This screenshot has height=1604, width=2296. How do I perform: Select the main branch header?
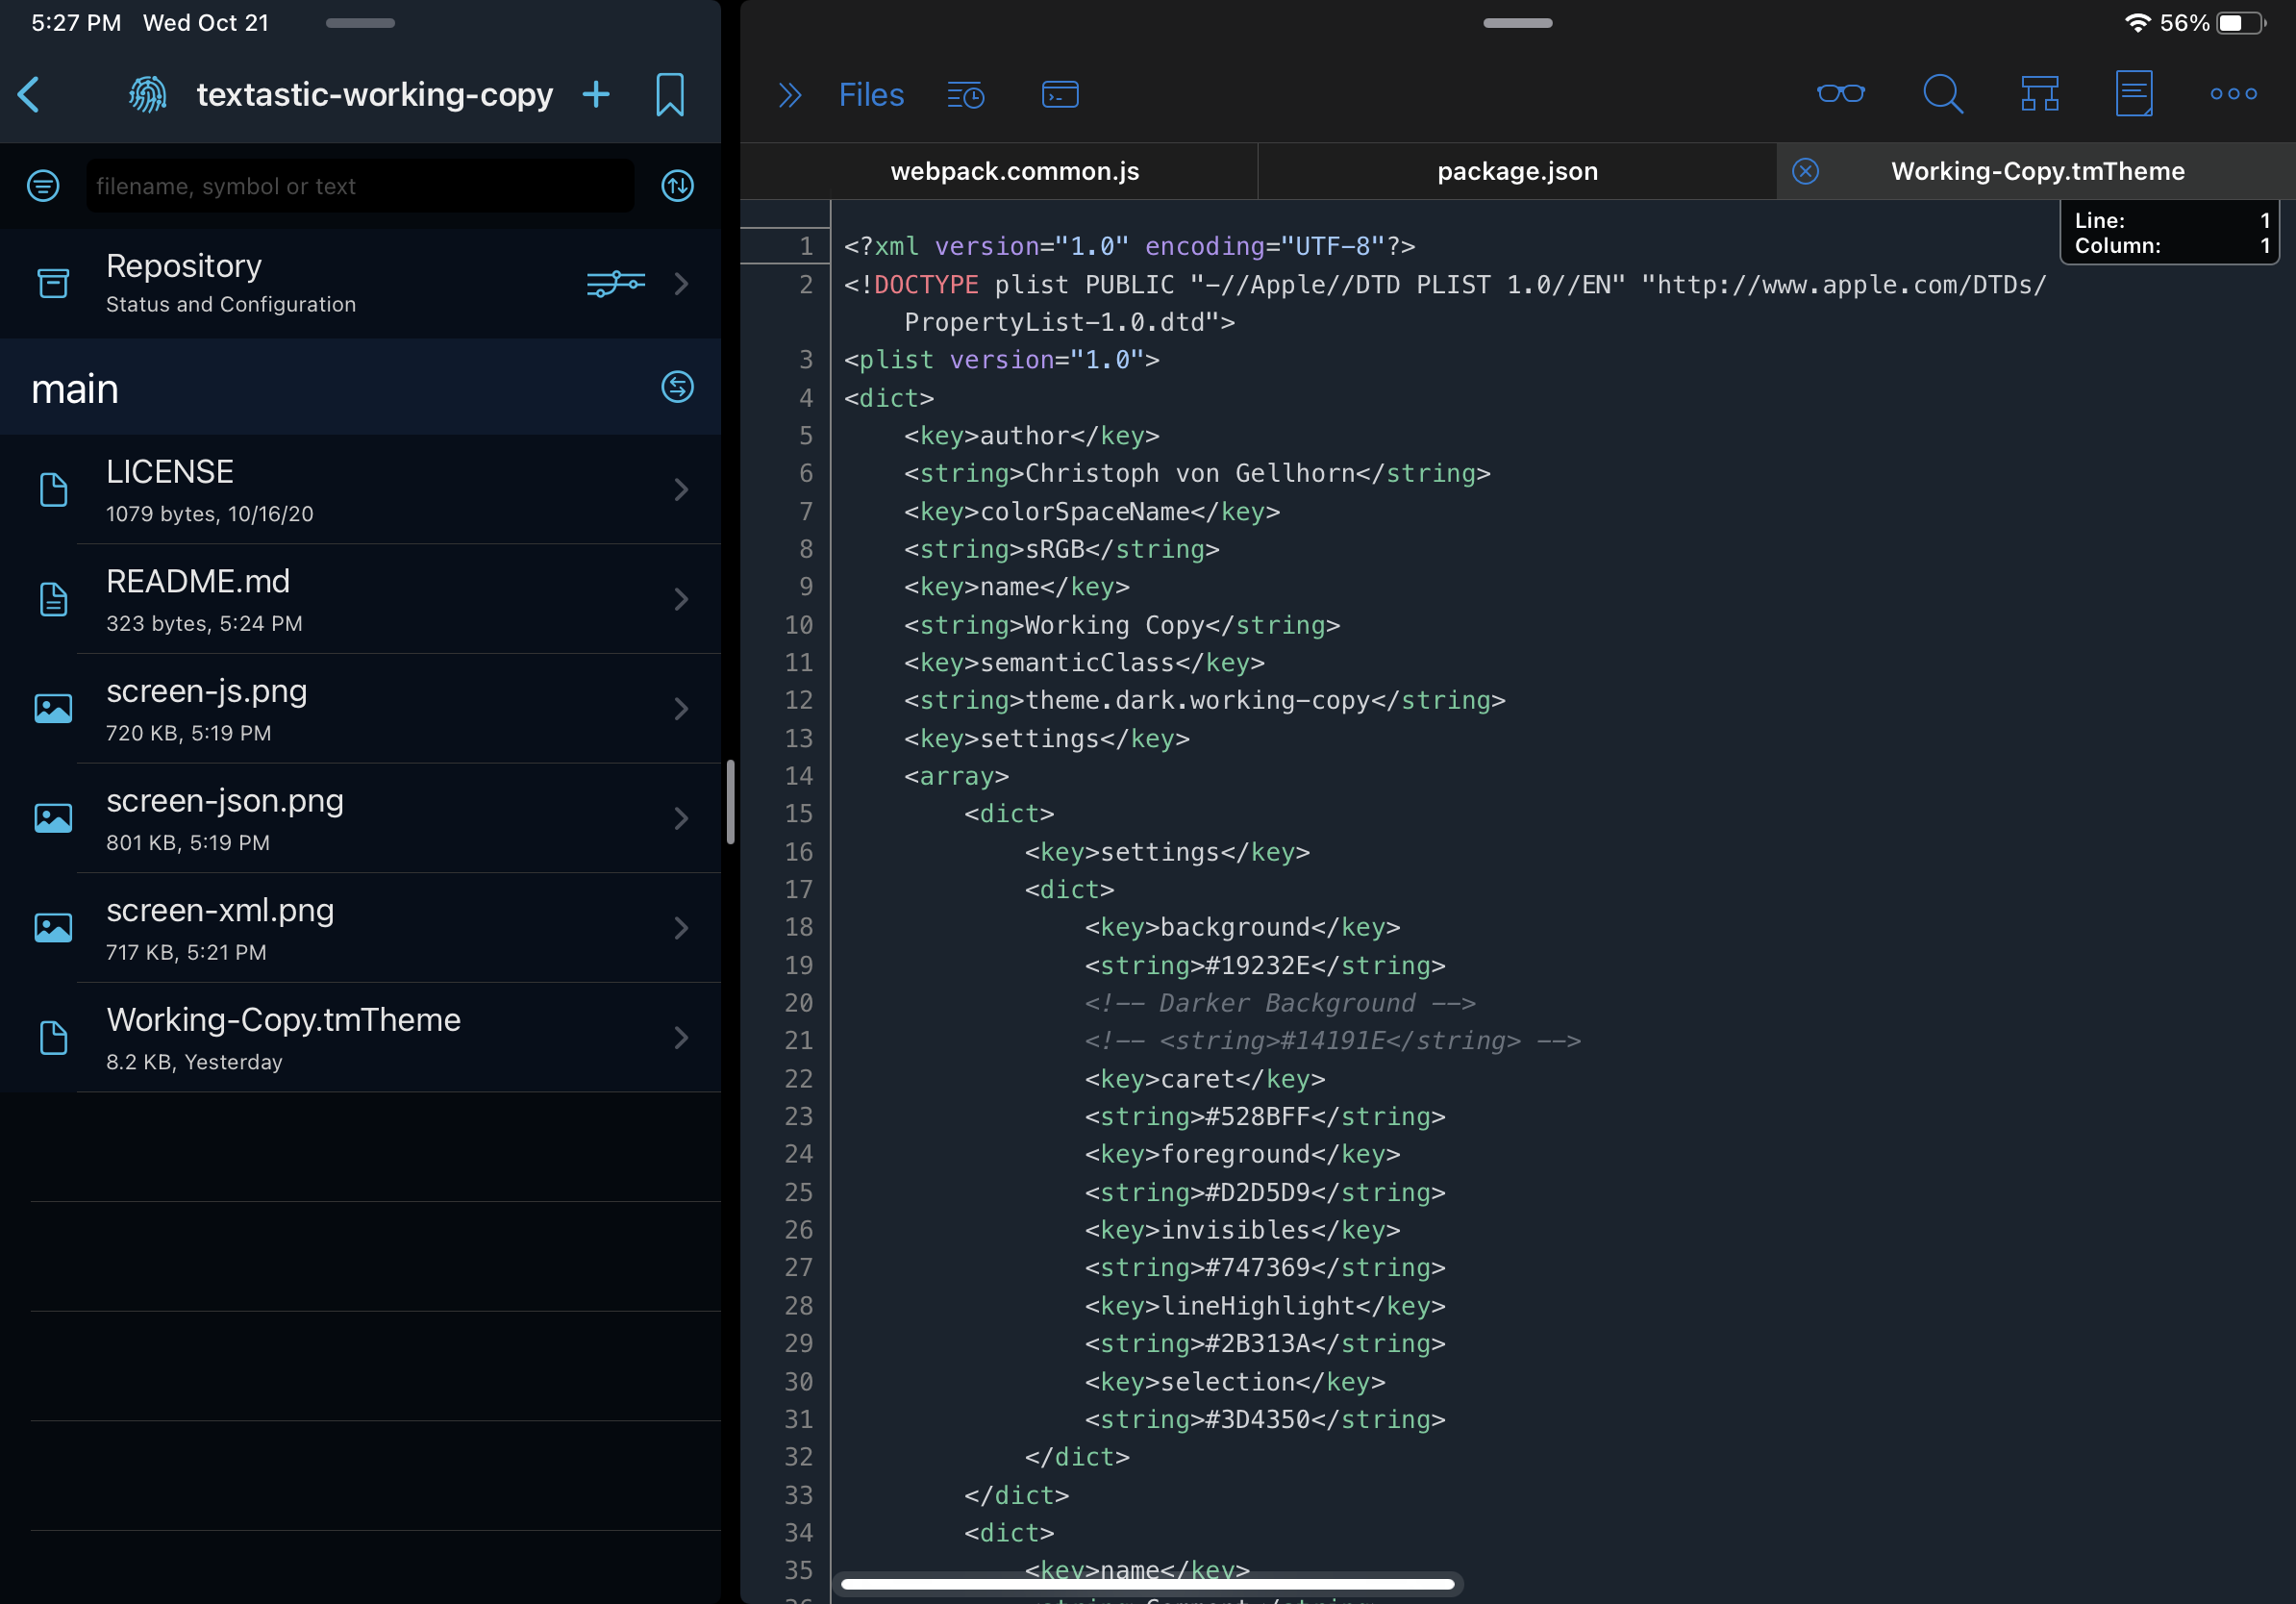pos(360,387)
